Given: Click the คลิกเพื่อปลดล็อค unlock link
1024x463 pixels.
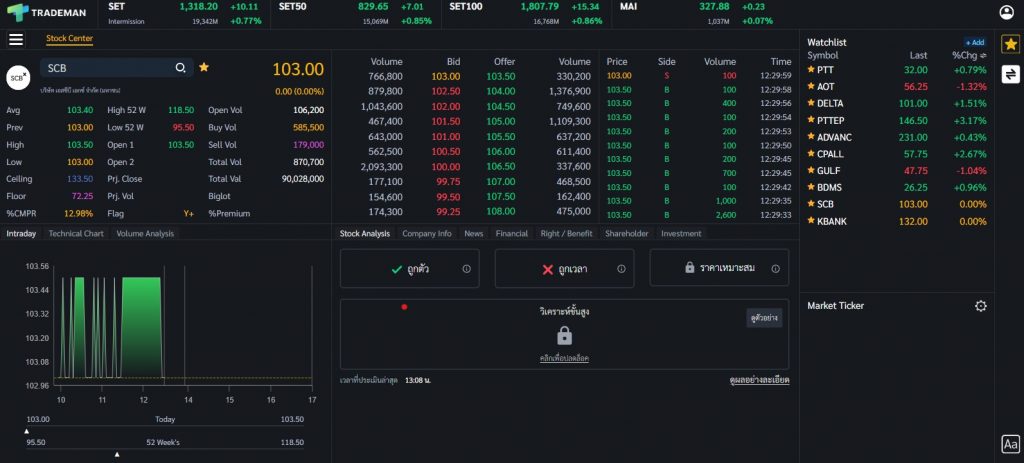Looking at the screenshot, I should click(x=564, y=358).
